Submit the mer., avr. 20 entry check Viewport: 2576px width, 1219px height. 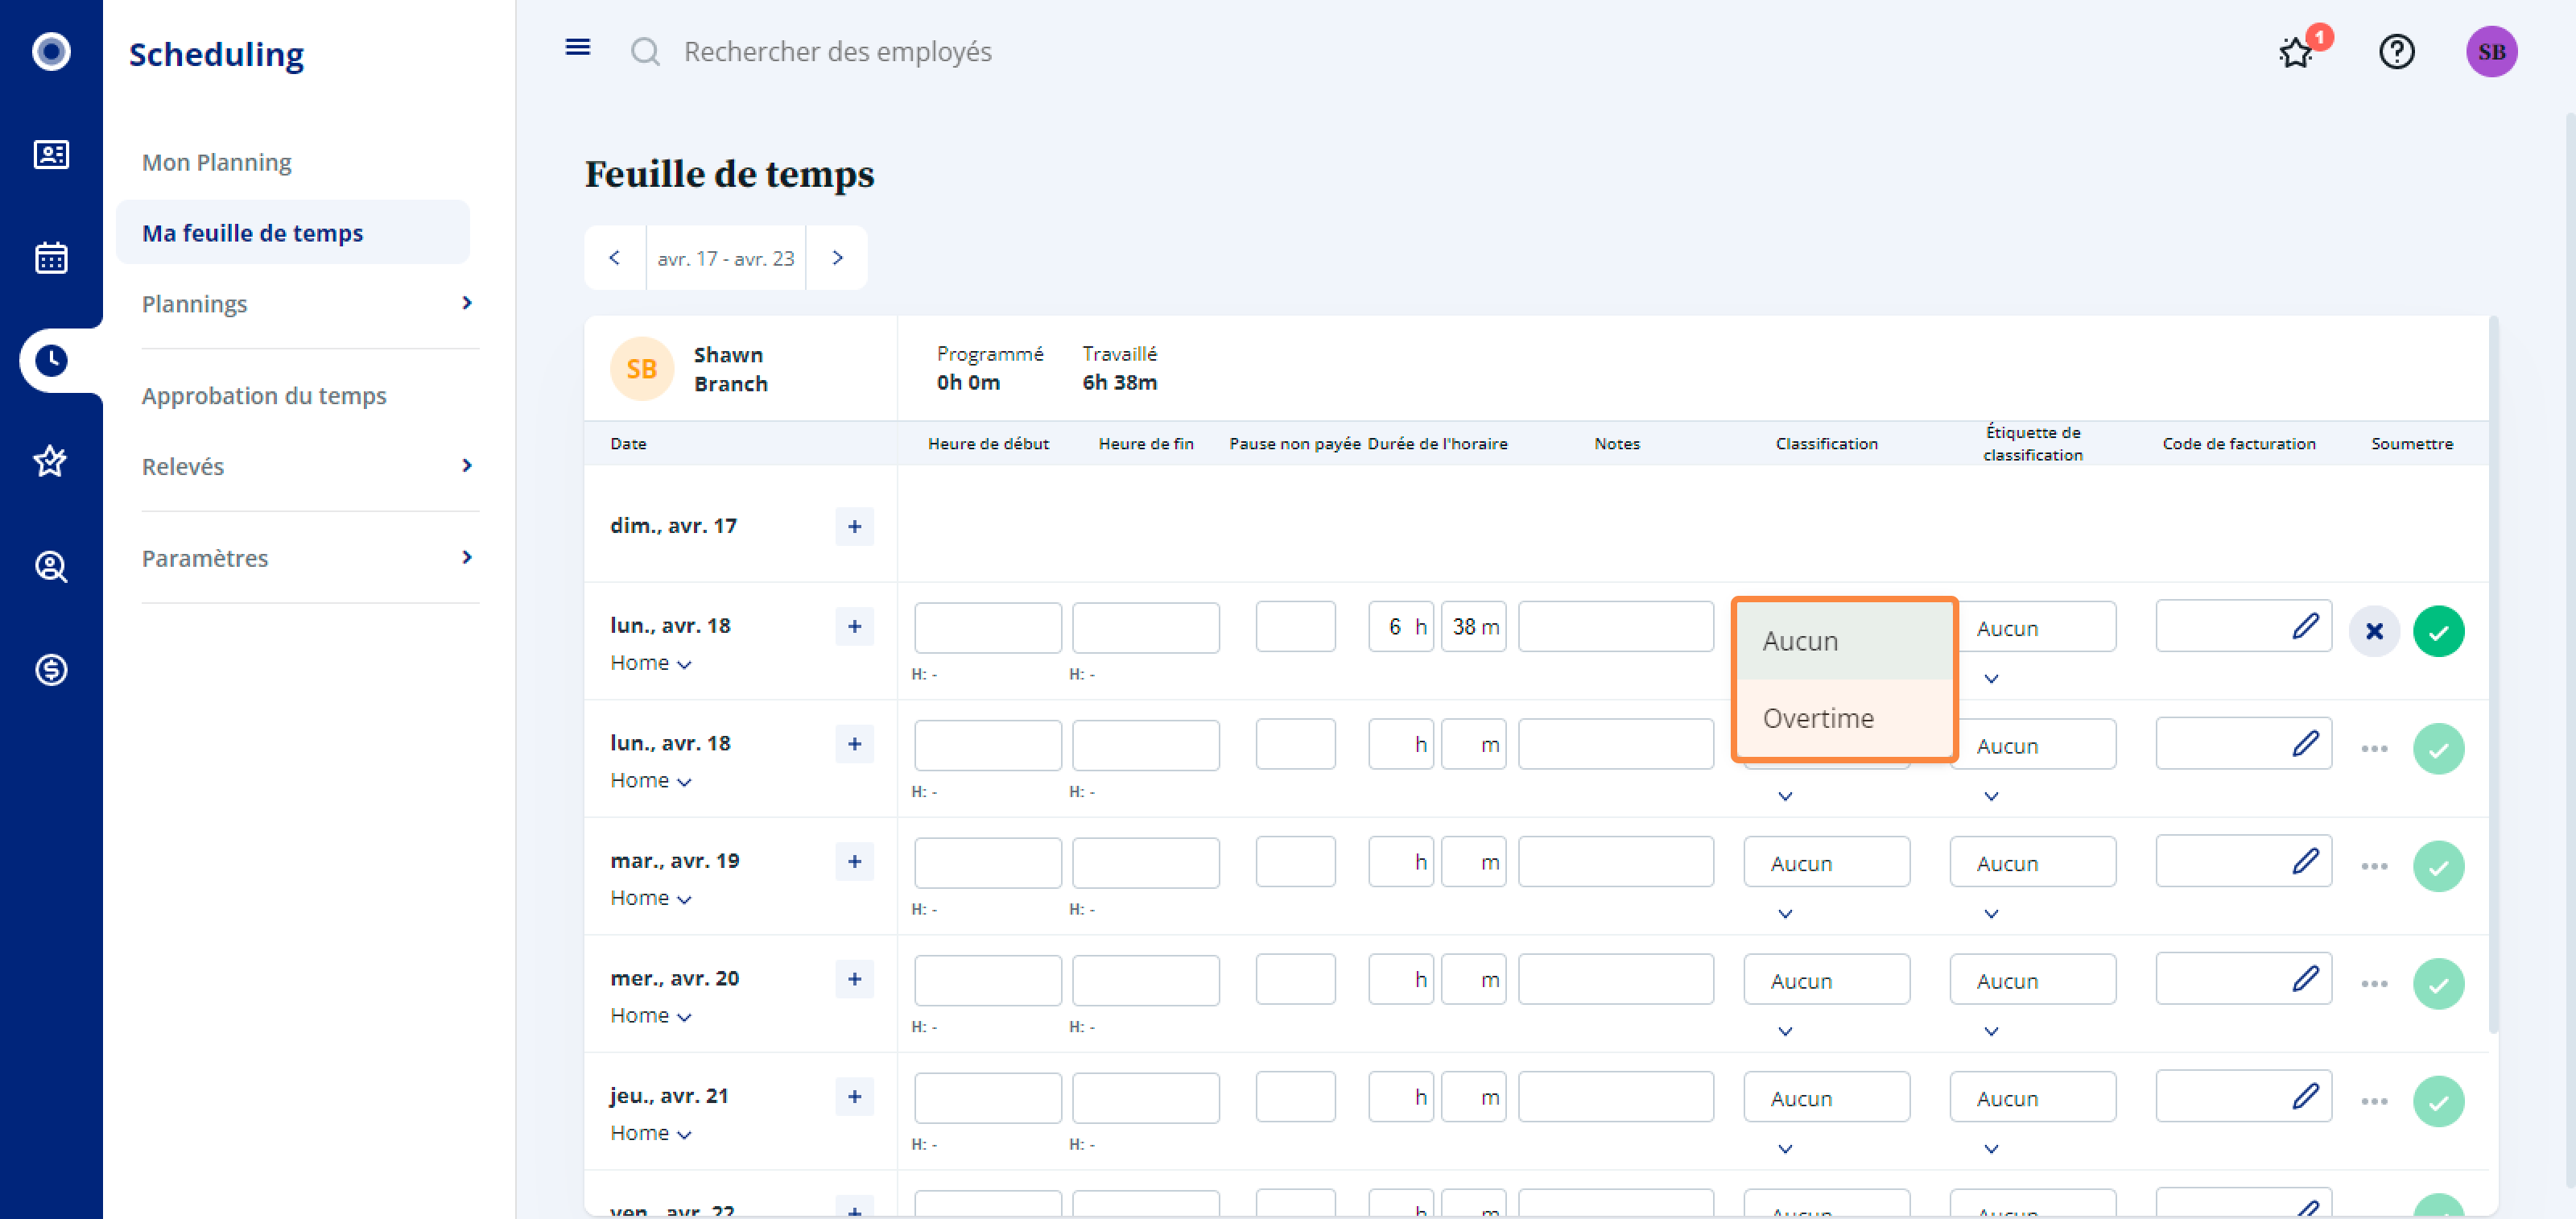(x=2438, y=984)
